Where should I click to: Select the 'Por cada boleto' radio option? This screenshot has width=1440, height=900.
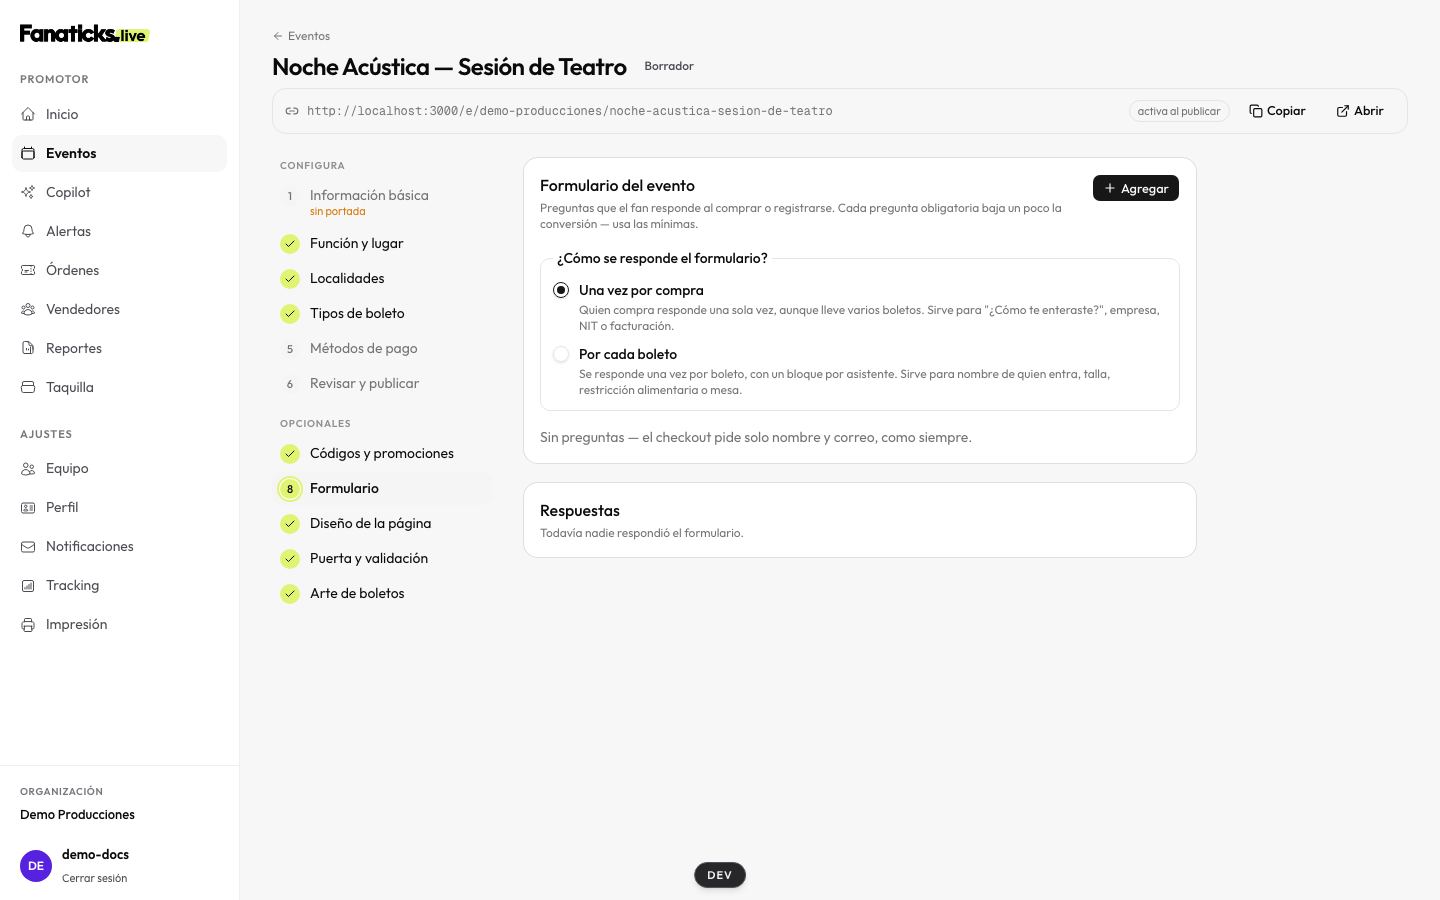point(561,354)
